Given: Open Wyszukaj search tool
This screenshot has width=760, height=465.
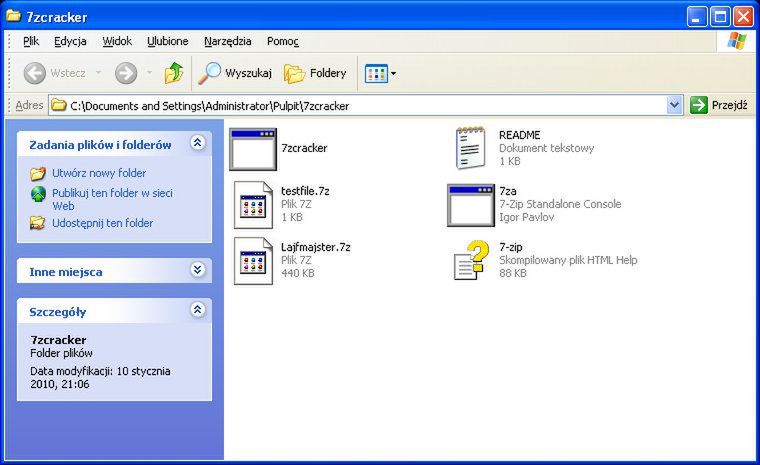Looking at the screenshot, I should [235, 73].
